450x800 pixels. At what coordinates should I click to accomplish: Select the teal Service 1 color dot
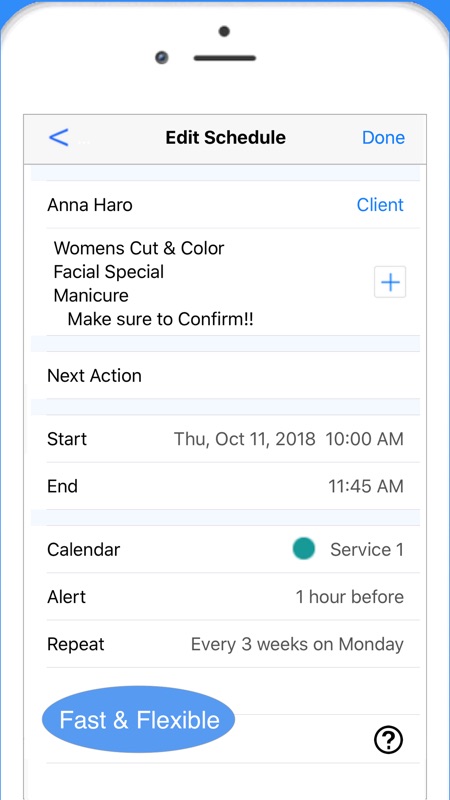(x=304, y=548)
